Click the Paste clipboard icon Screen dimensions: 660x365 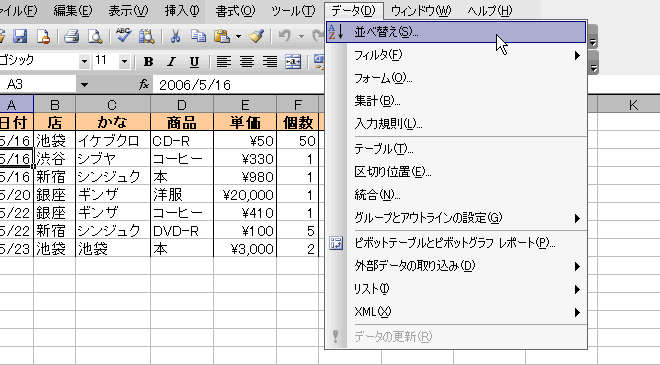coord(222,36)
